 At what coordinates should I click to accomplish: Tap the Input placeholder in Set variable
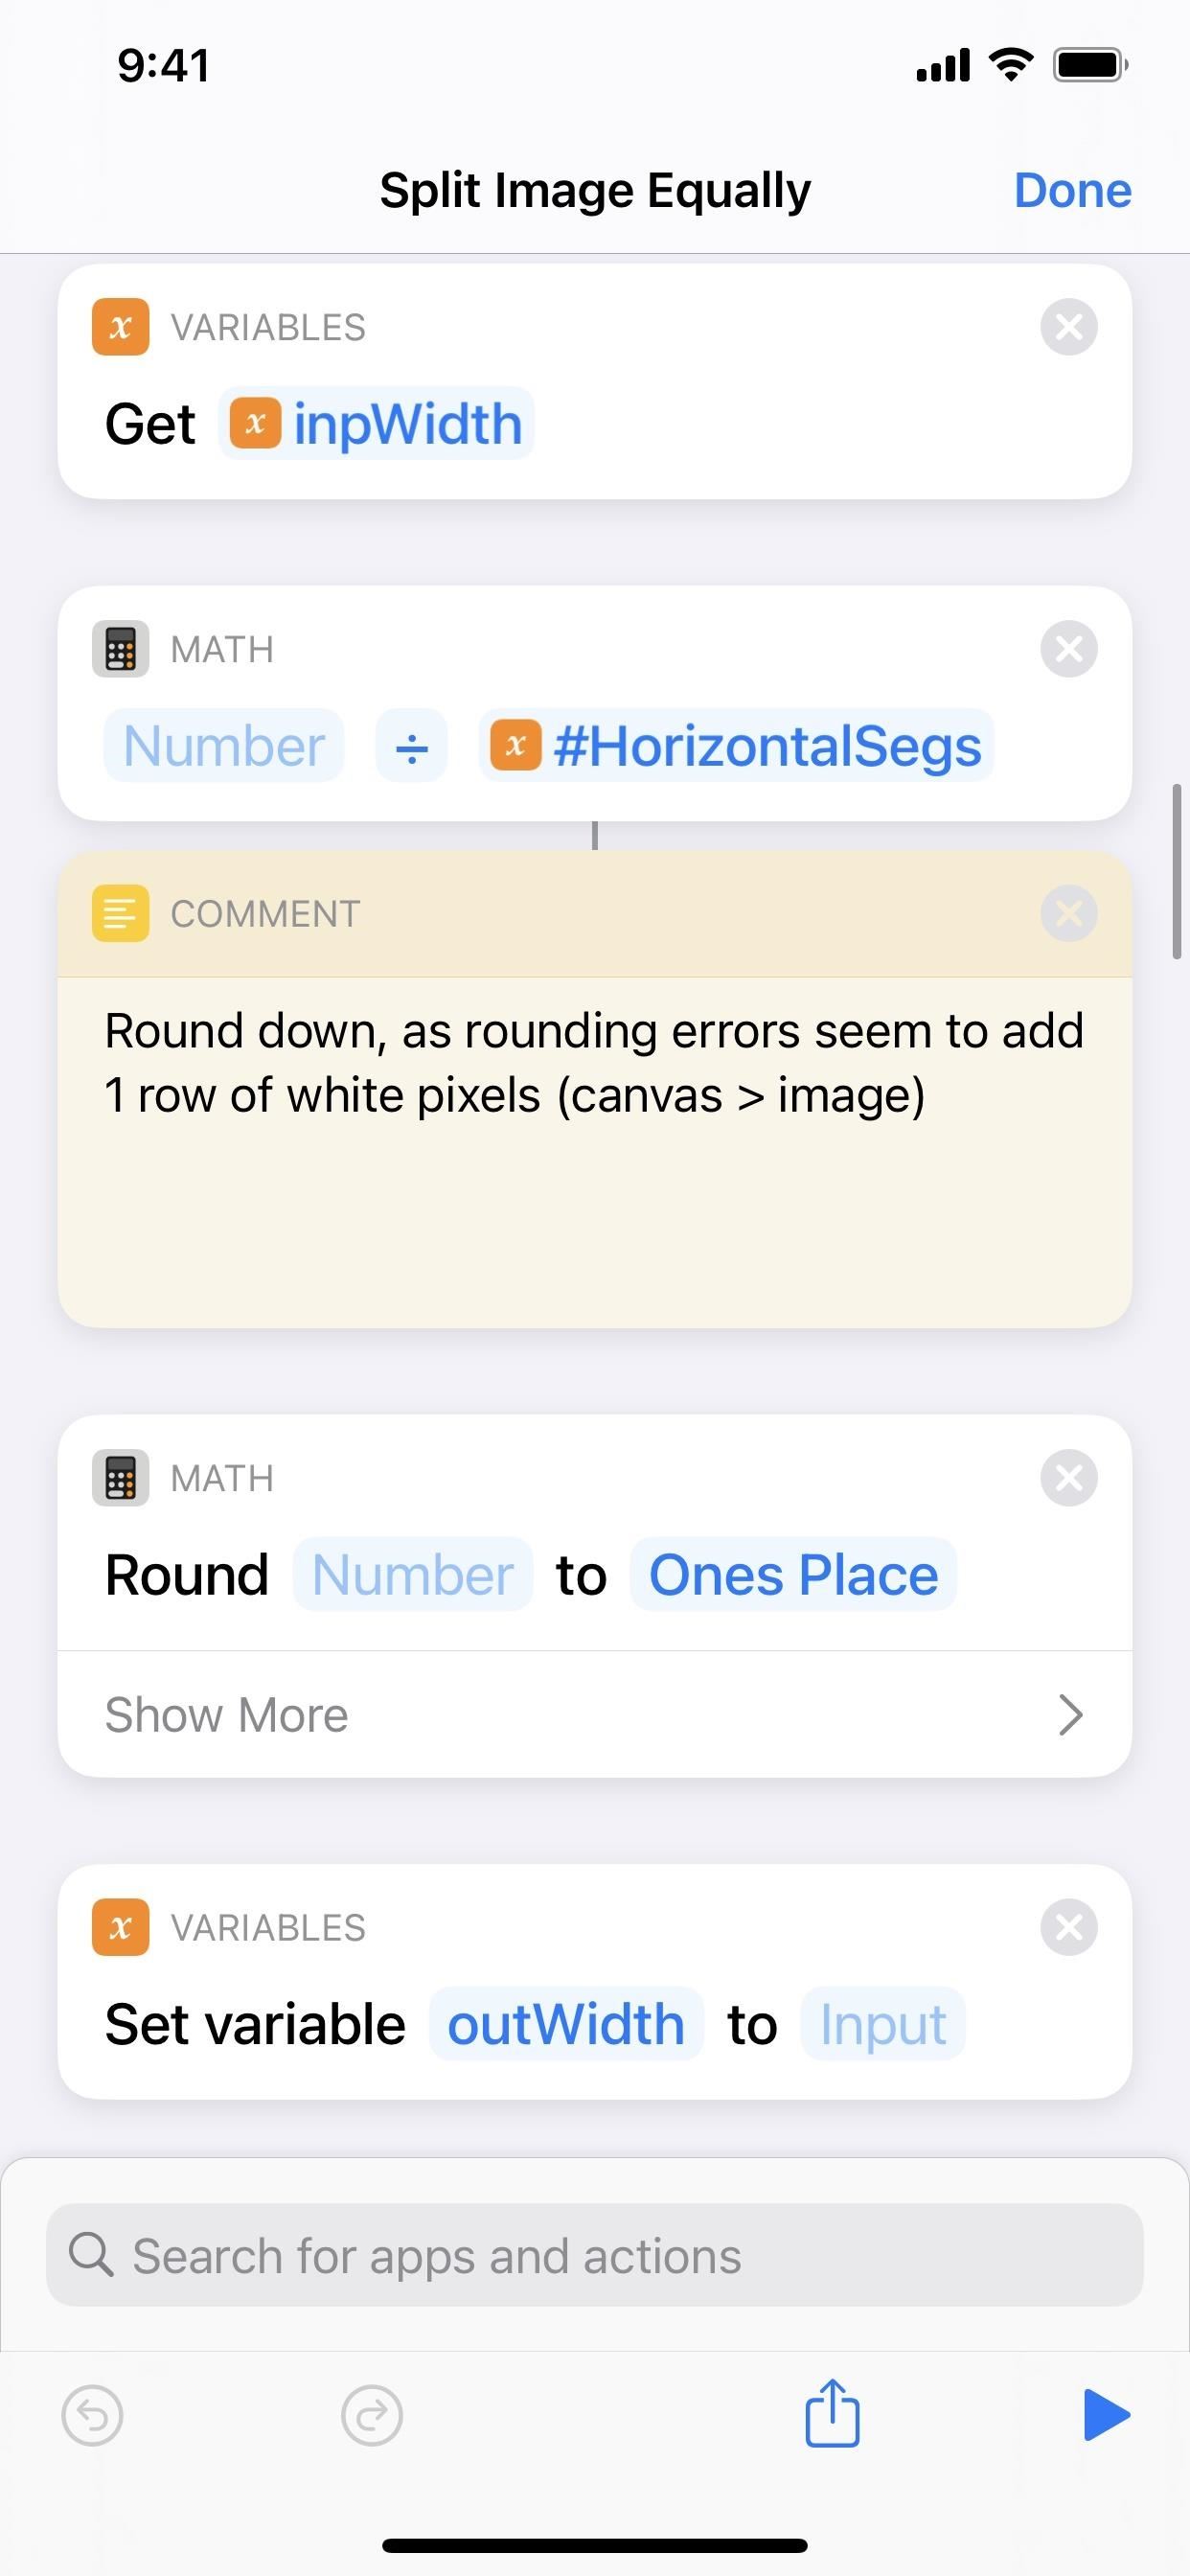[x=882, y=2025]
